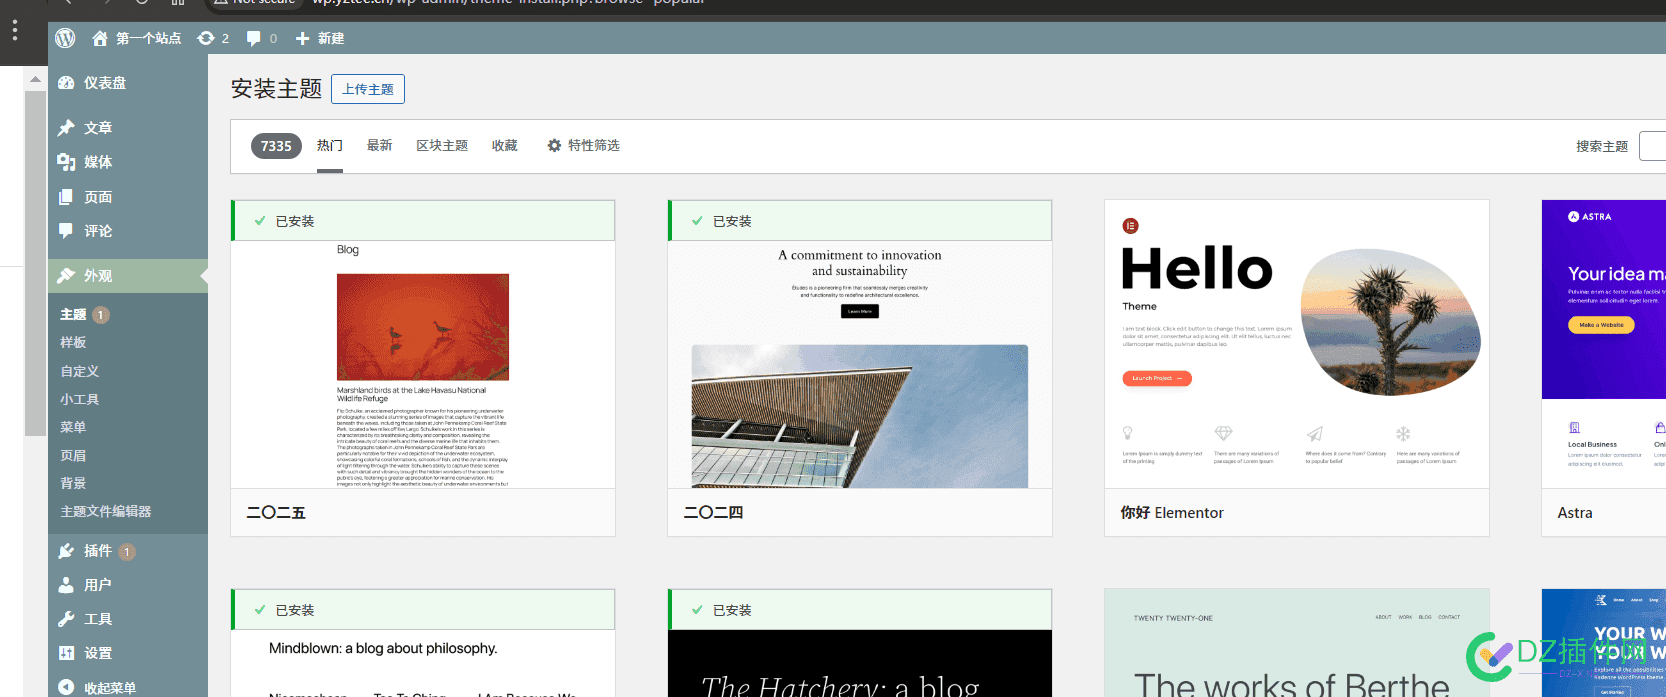This screenshot has height=697, width=1666.
Task: Switch to the 收藏 tab
Action: pos(505,146)
